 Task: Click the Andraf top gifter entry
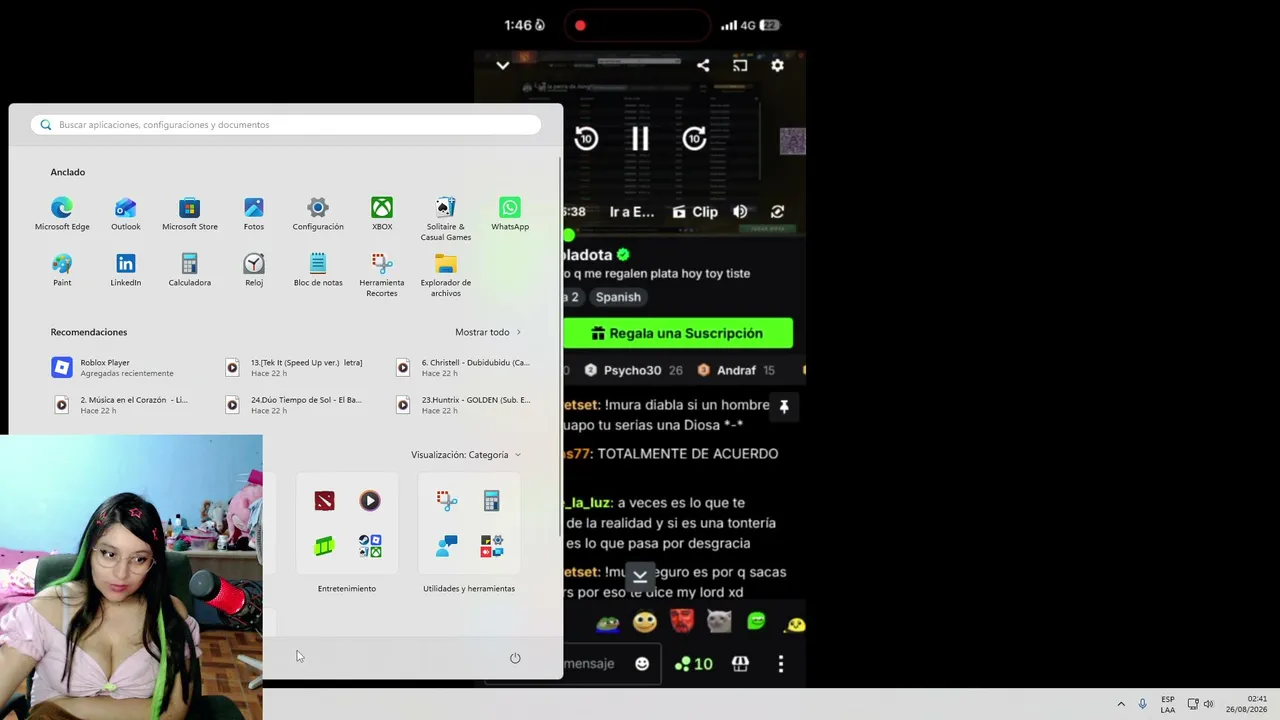point(736,370)
